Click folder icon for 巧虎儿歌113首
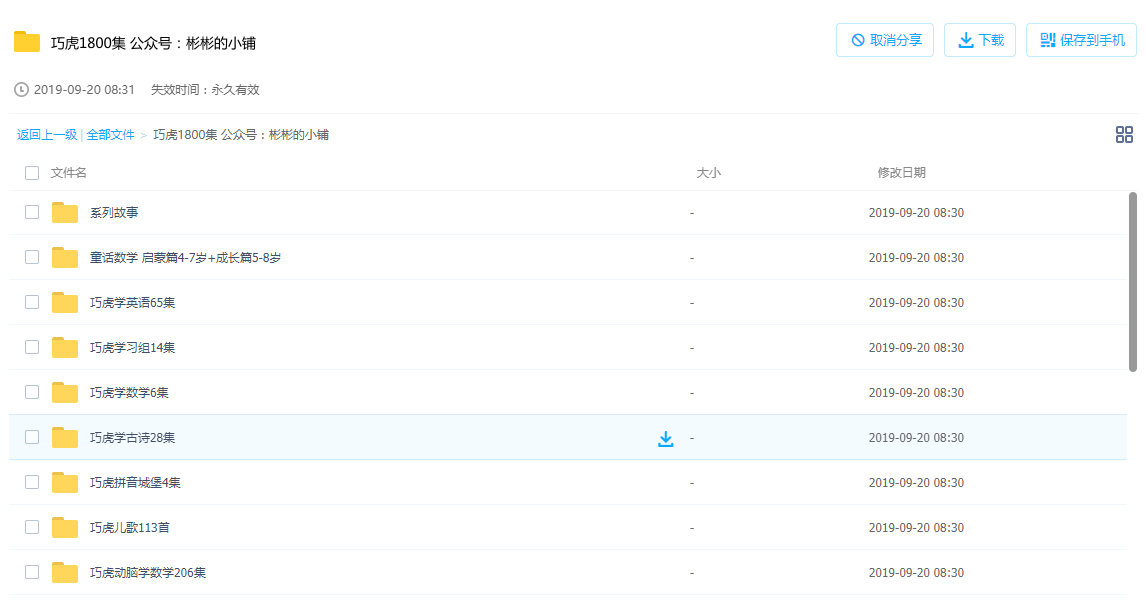 tap(65, 527)
